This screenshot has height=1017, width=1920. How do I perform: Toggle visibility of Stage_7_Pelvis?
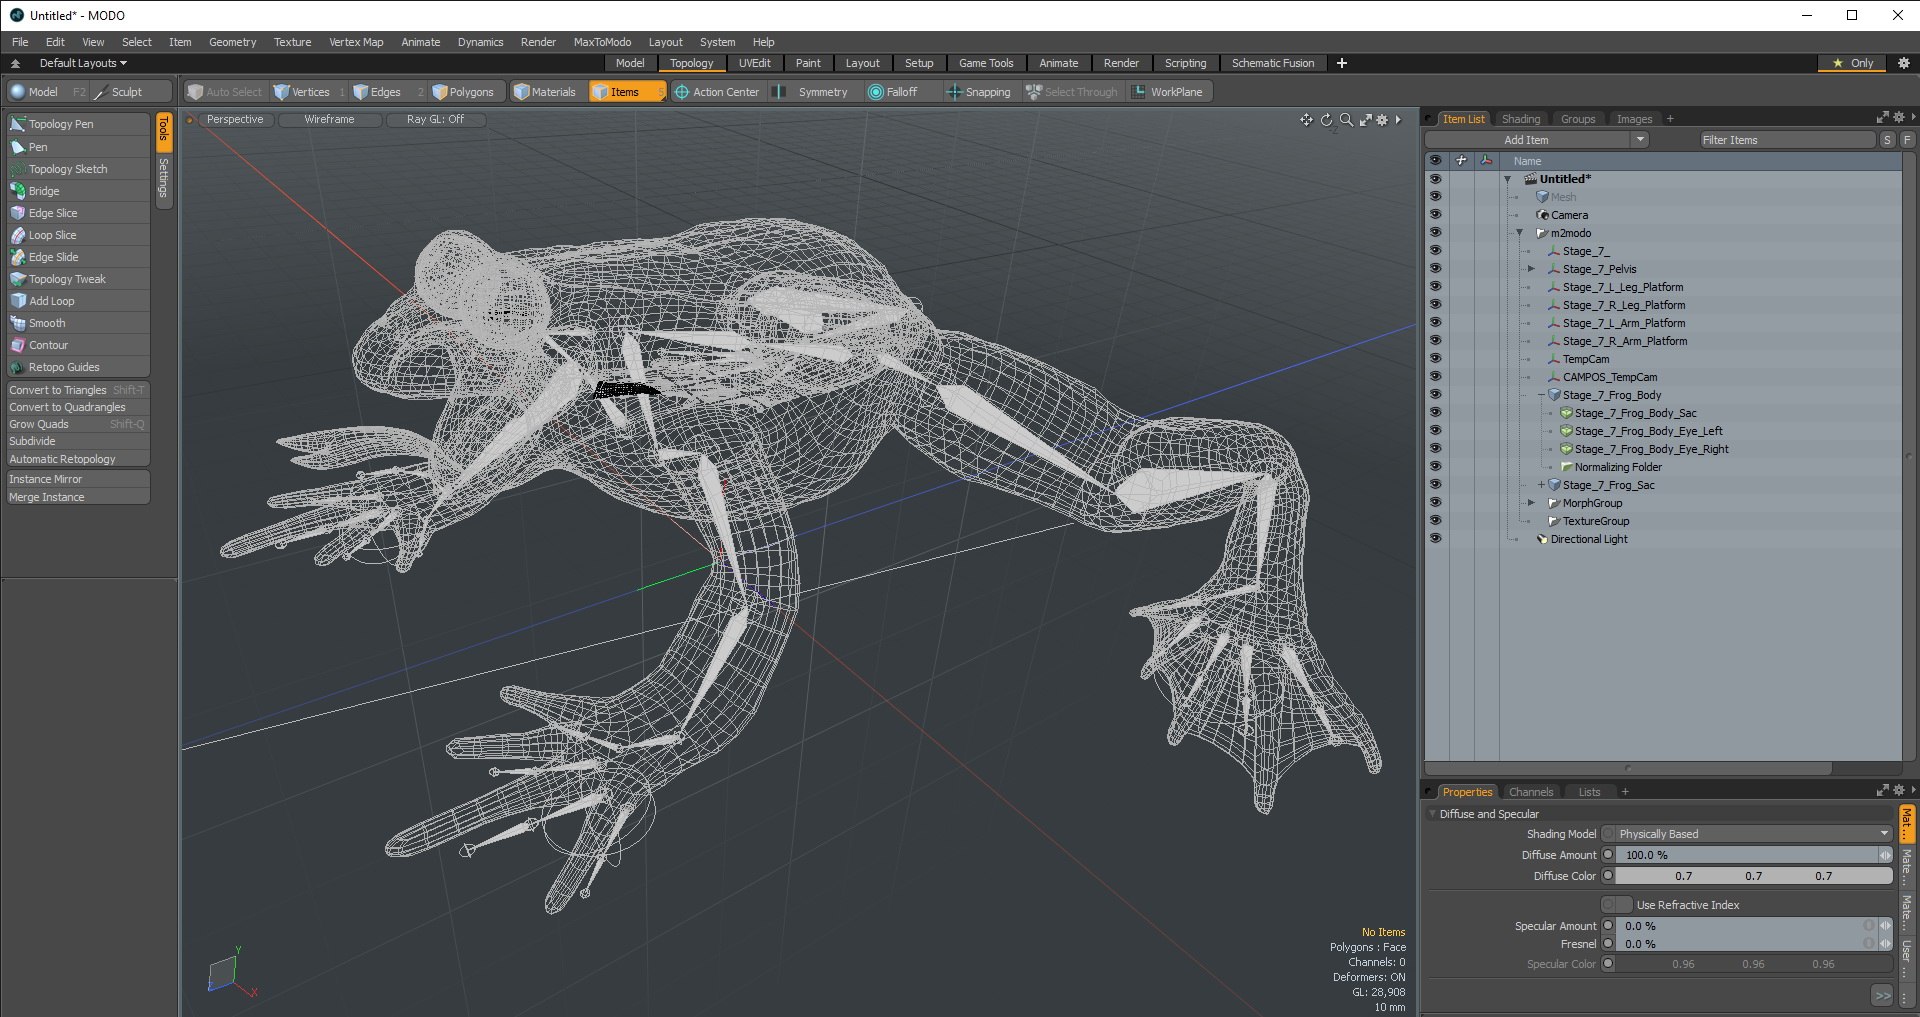click(x=1435, y=269)
